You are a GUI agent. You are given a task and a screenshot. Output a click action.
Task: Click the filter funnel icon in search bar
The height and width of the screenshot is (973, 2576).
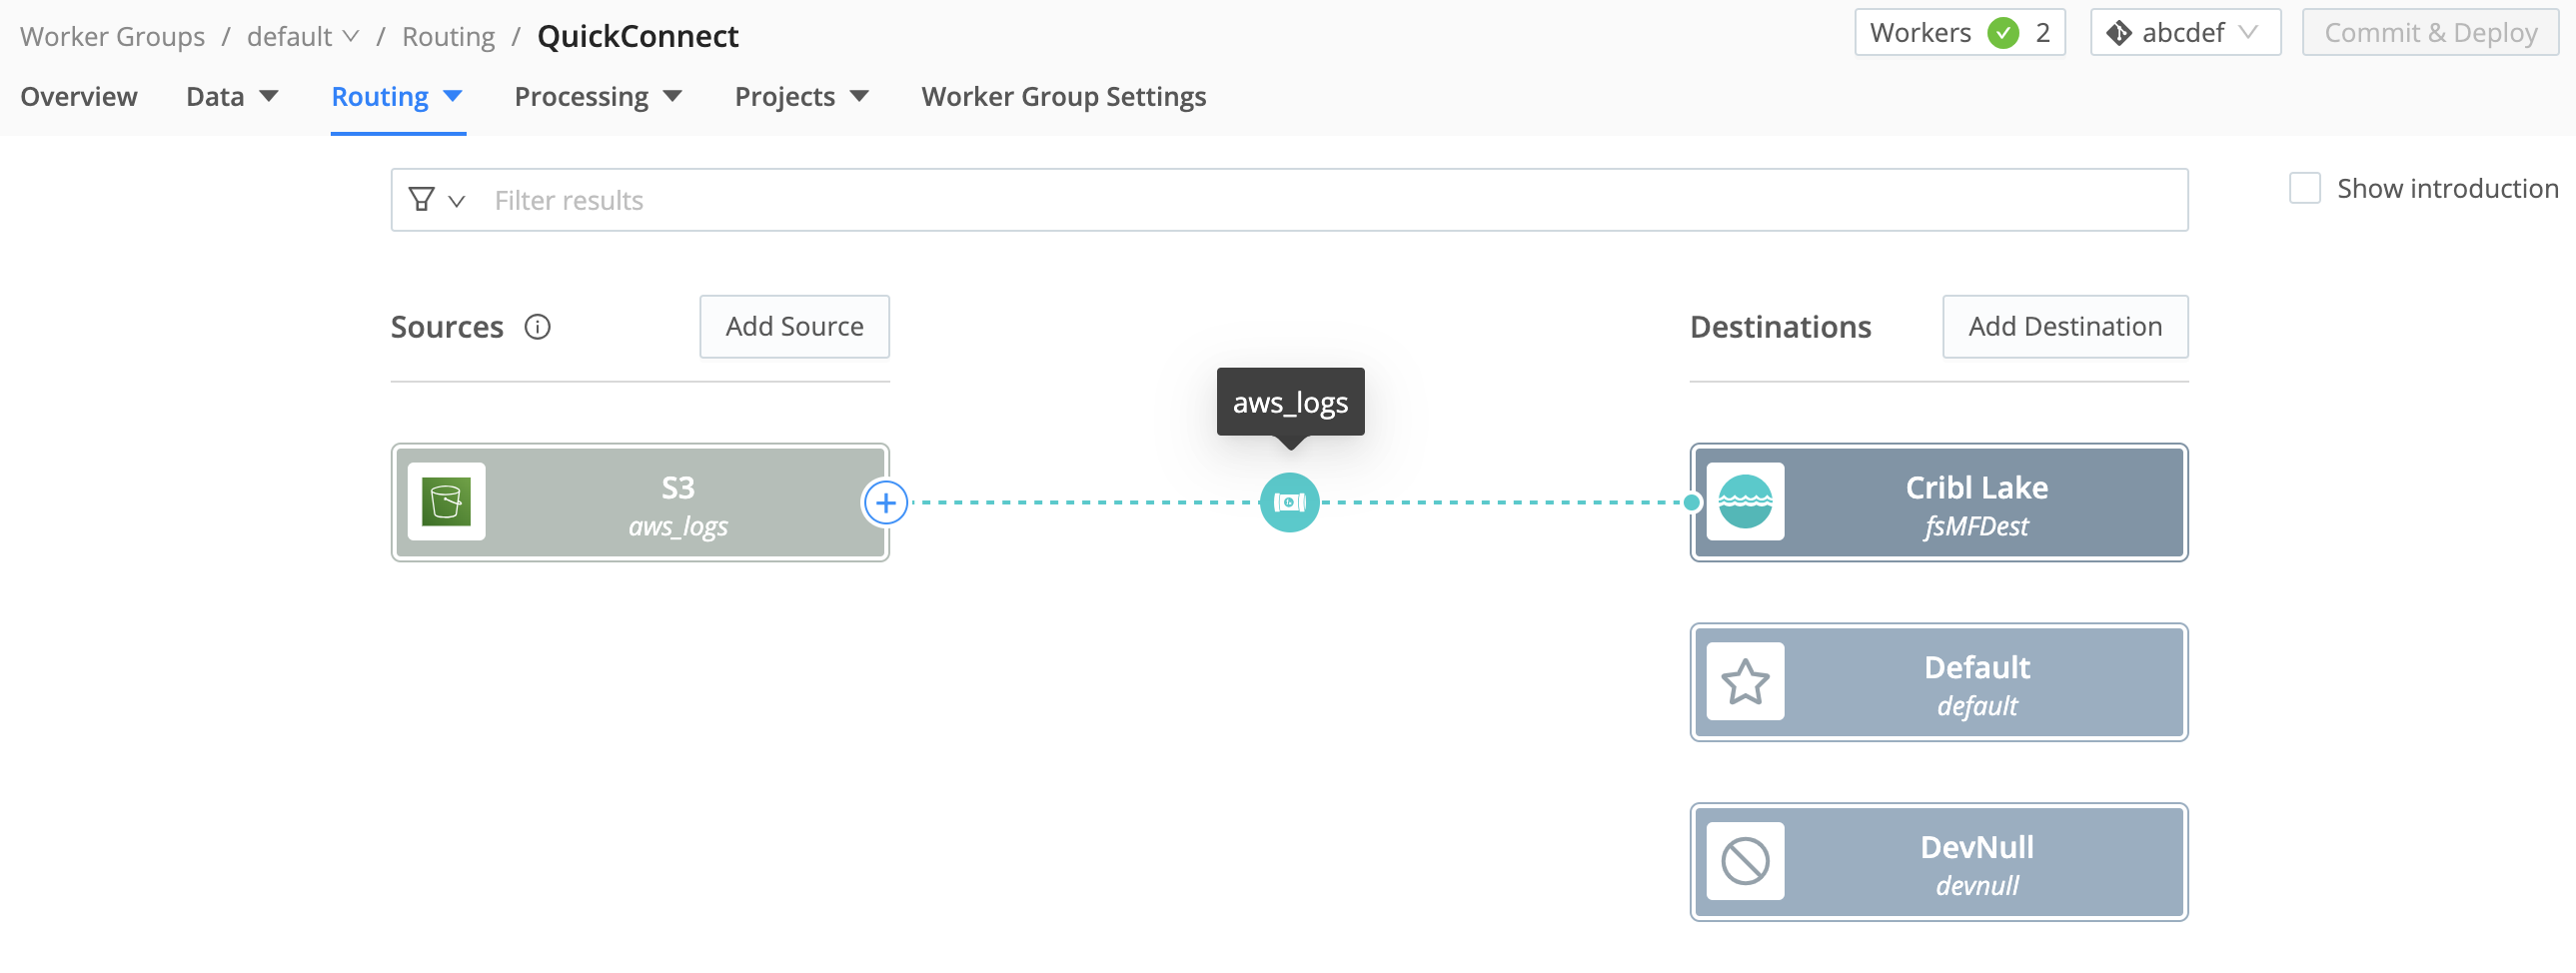click(x=421, y=199)
